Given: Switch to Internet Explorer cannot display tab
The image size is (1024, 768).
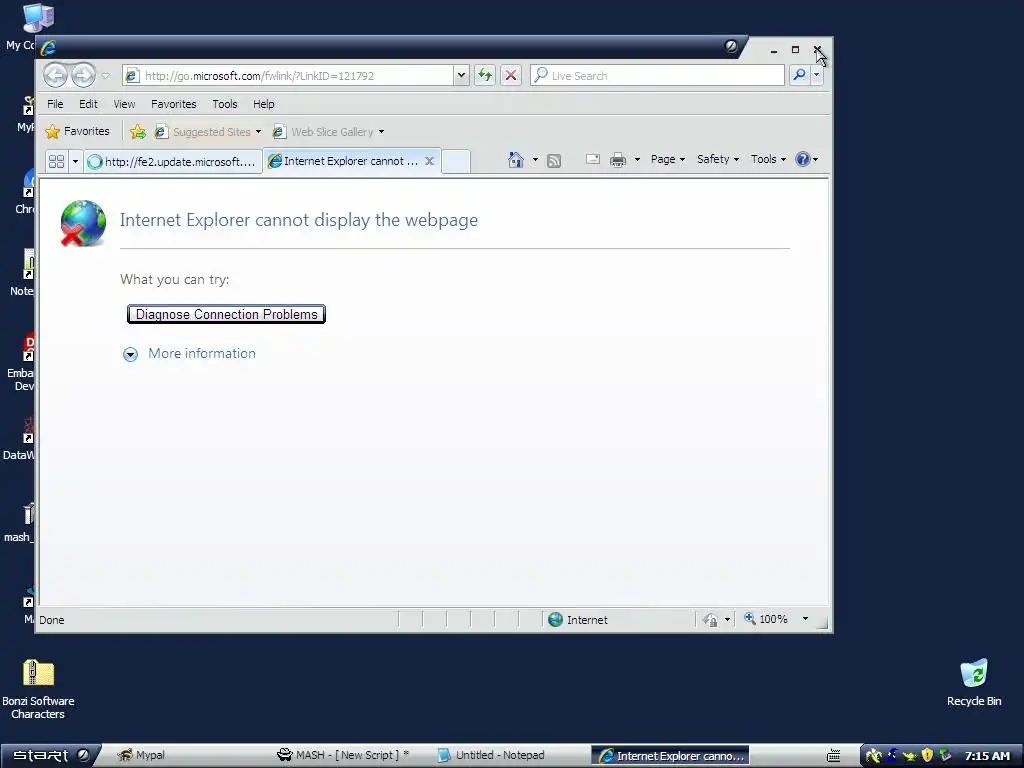Looking at the screenshot, I should coord(344,161).
